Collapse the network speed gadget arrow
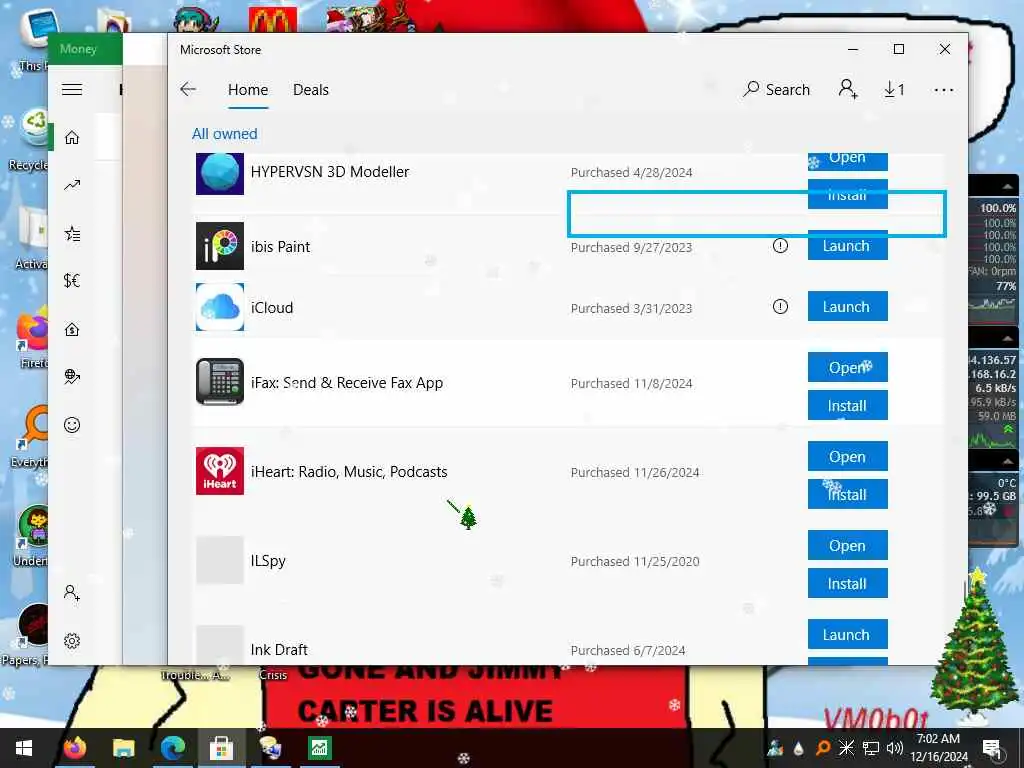 pos(1006,337)
